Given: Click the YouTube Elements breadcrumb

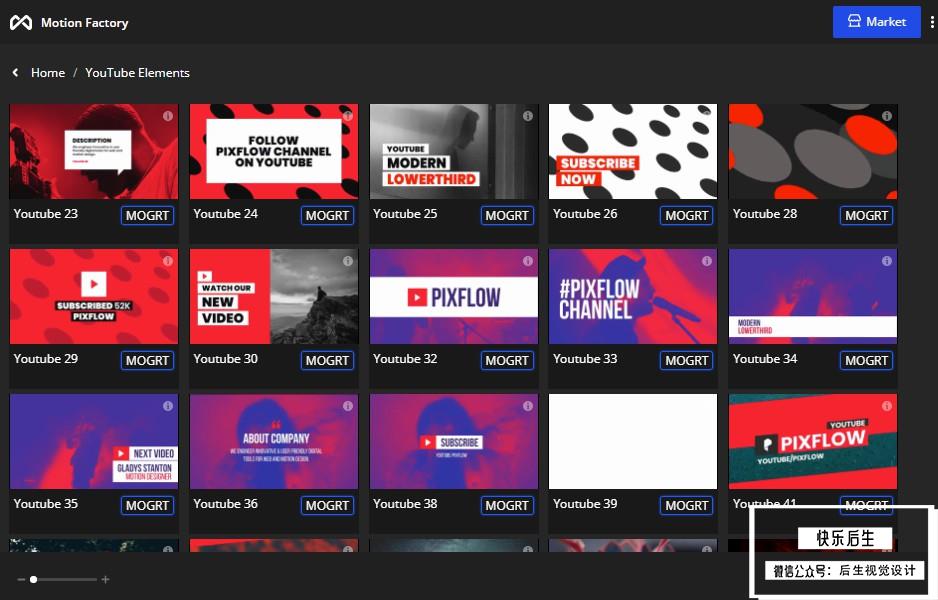Looking at the screenshot, I should pos(137,72).
